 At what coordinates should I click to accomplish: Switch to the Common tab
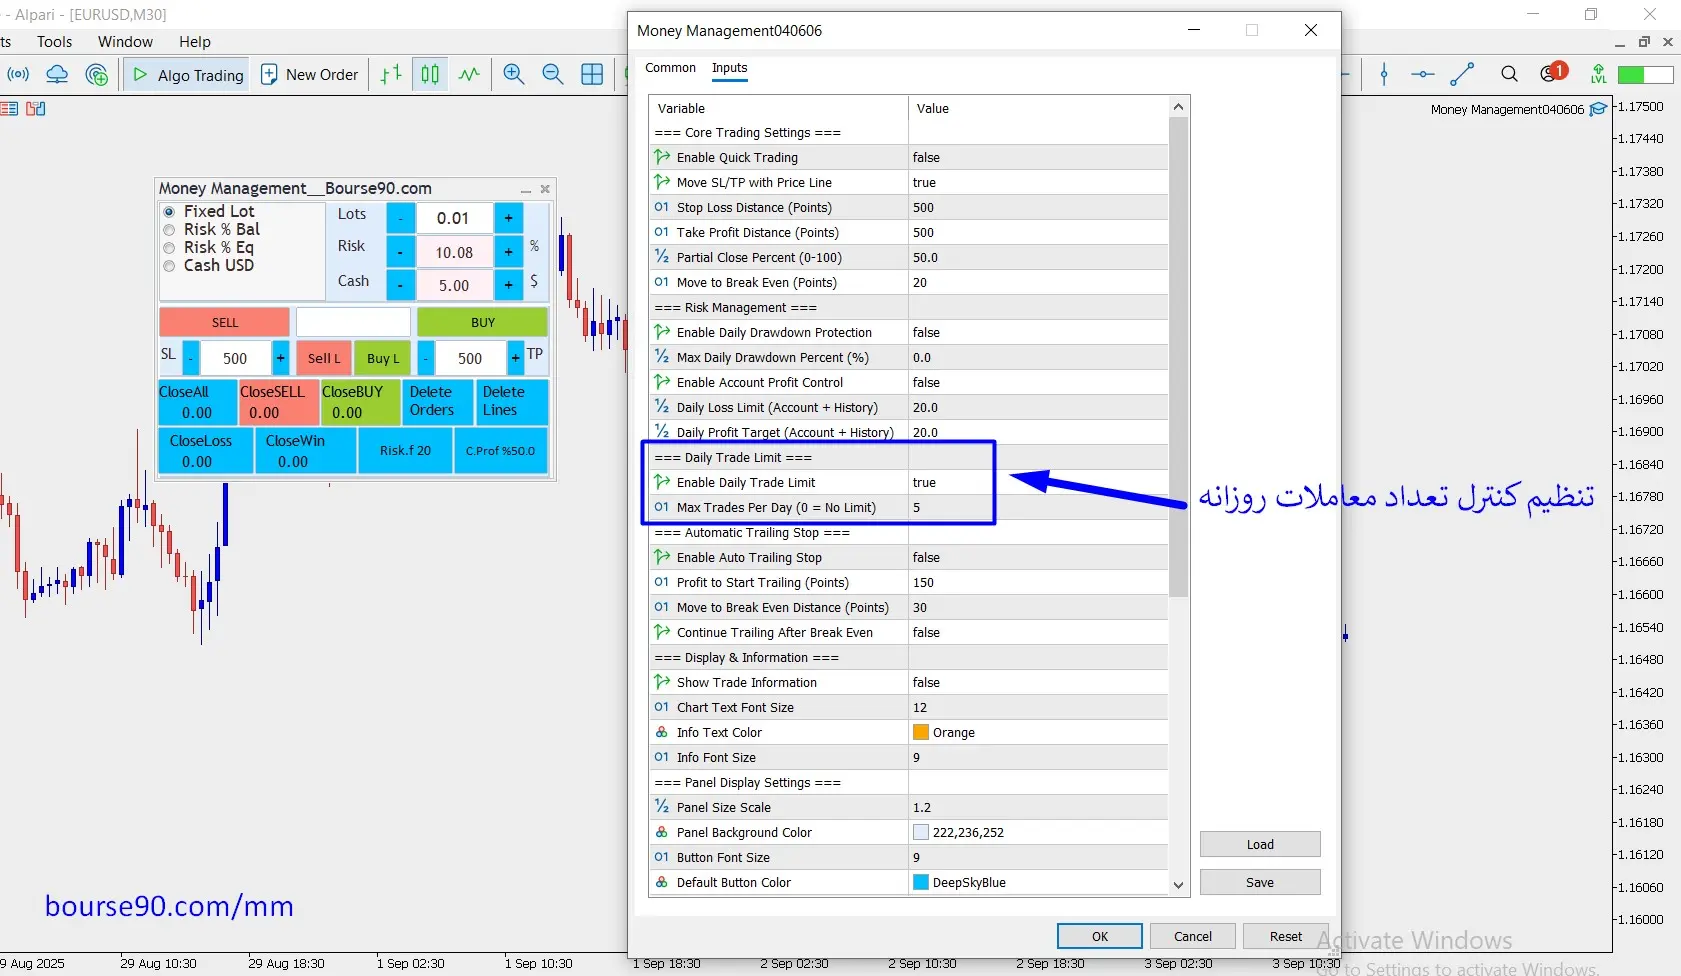670,68
